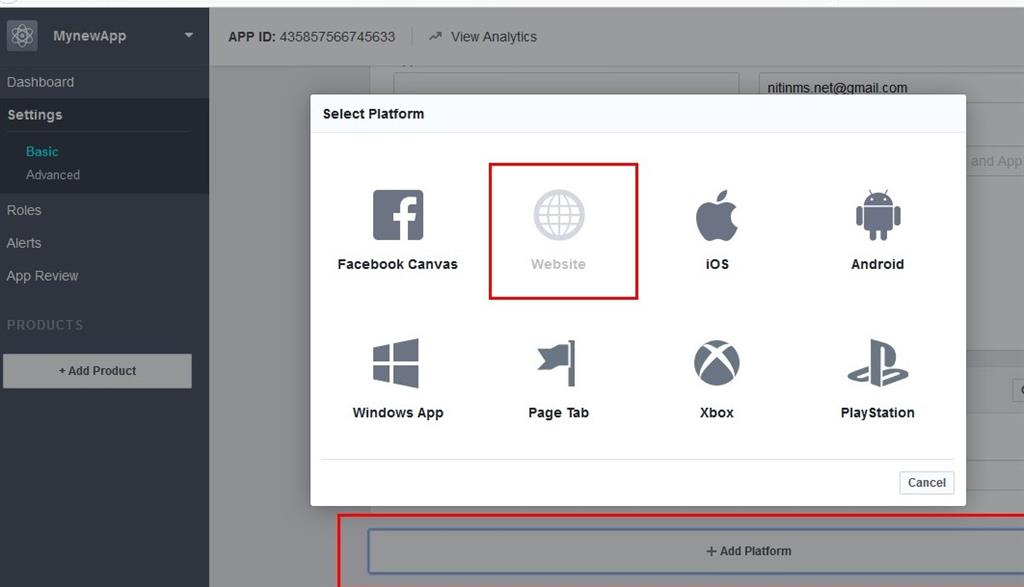Click the contact email field nitinms.net@gmail.com

pyautogui.click(x=891, y=87)
